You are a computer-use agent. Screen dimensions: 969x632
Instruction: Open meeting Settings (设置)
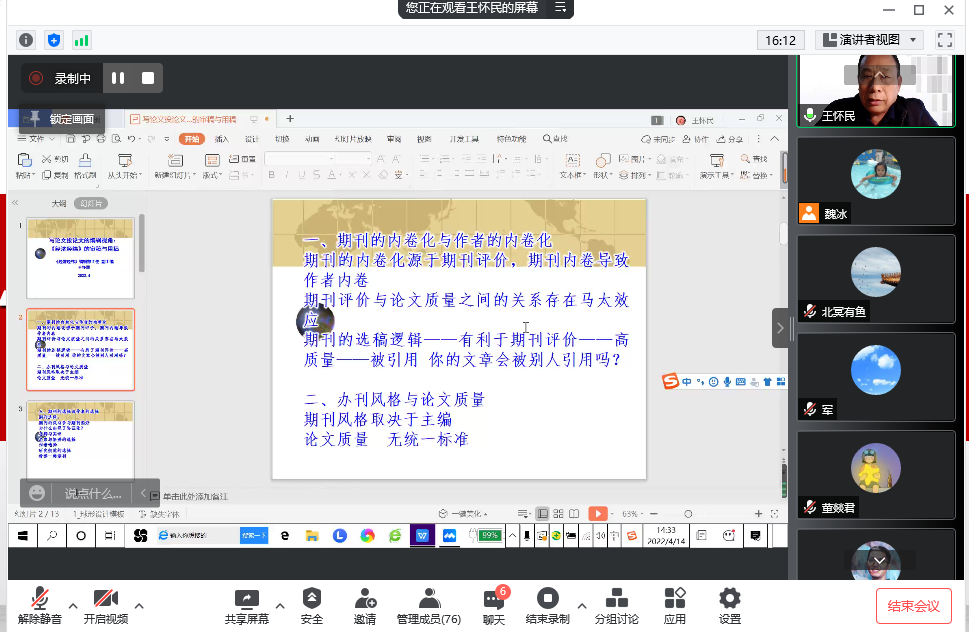click(730, 606)
